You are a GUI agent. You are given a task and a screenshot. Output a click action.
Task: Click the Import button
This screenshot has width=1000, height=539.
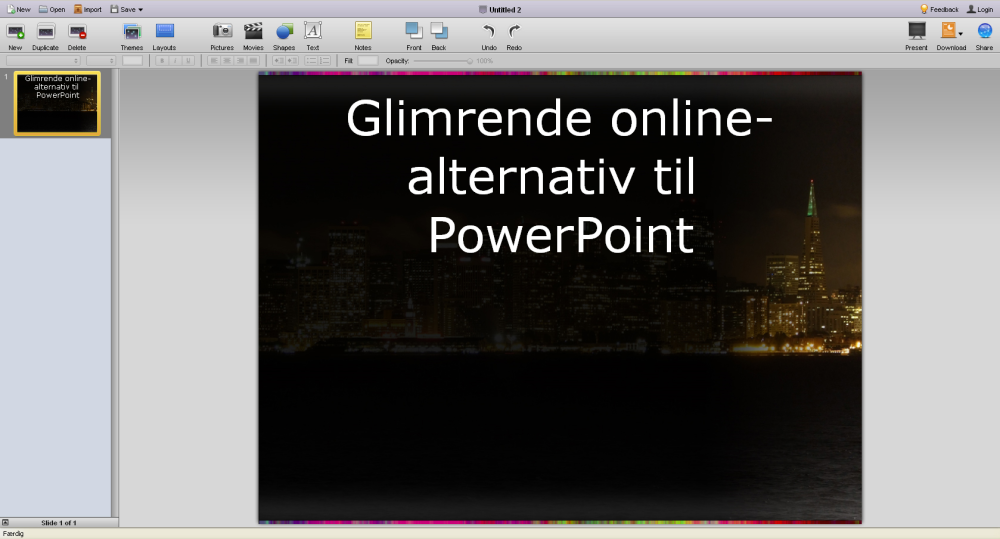[x=88, y=9]
